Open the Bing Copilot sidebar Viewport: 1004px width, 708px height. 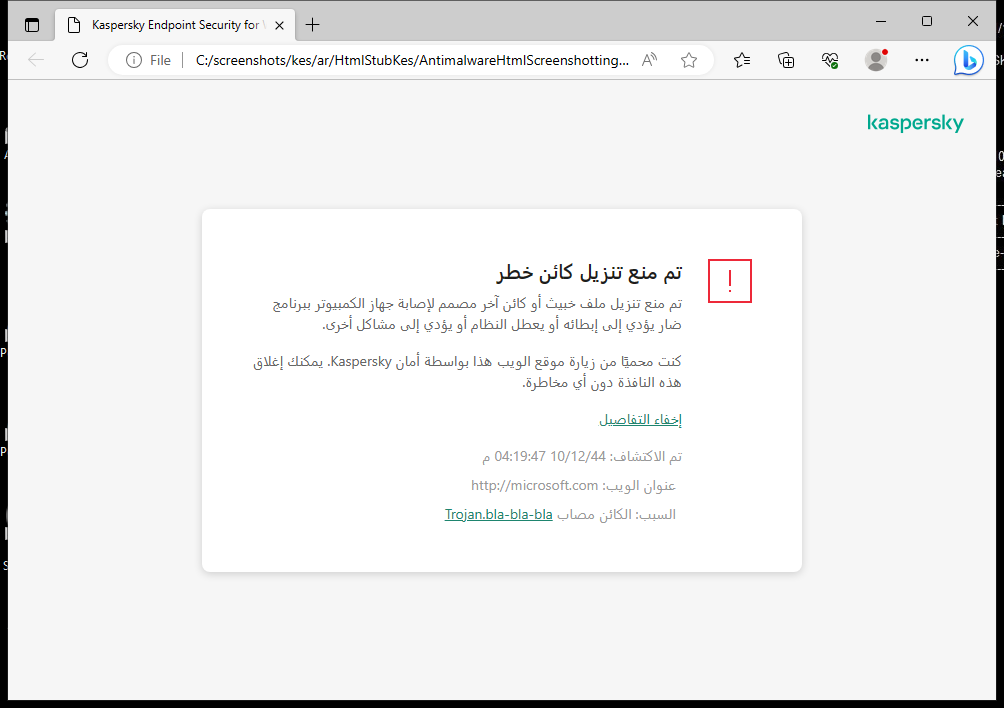click(x=968, y=60)
